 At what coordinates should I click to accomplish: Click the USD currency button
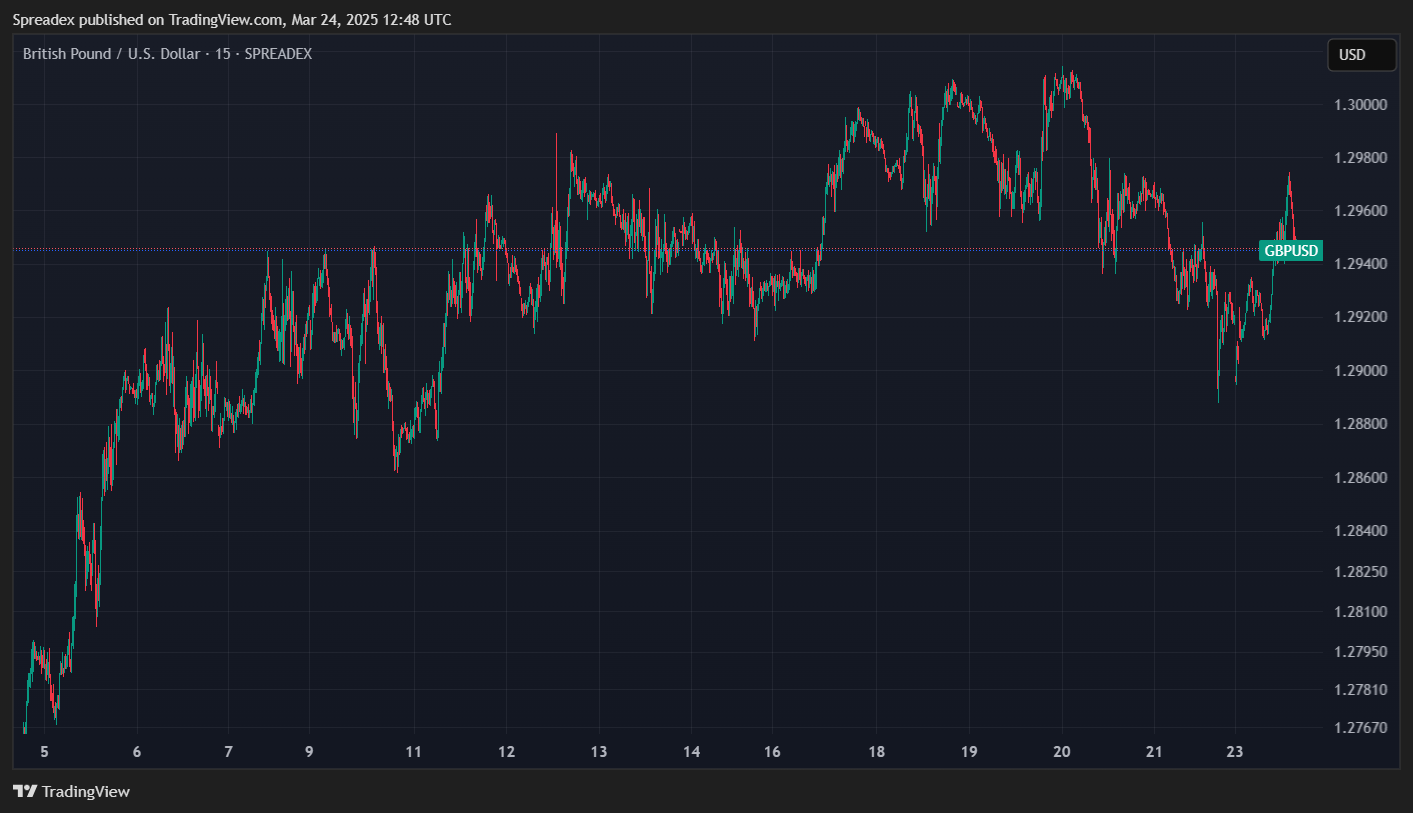(1361, 55)
